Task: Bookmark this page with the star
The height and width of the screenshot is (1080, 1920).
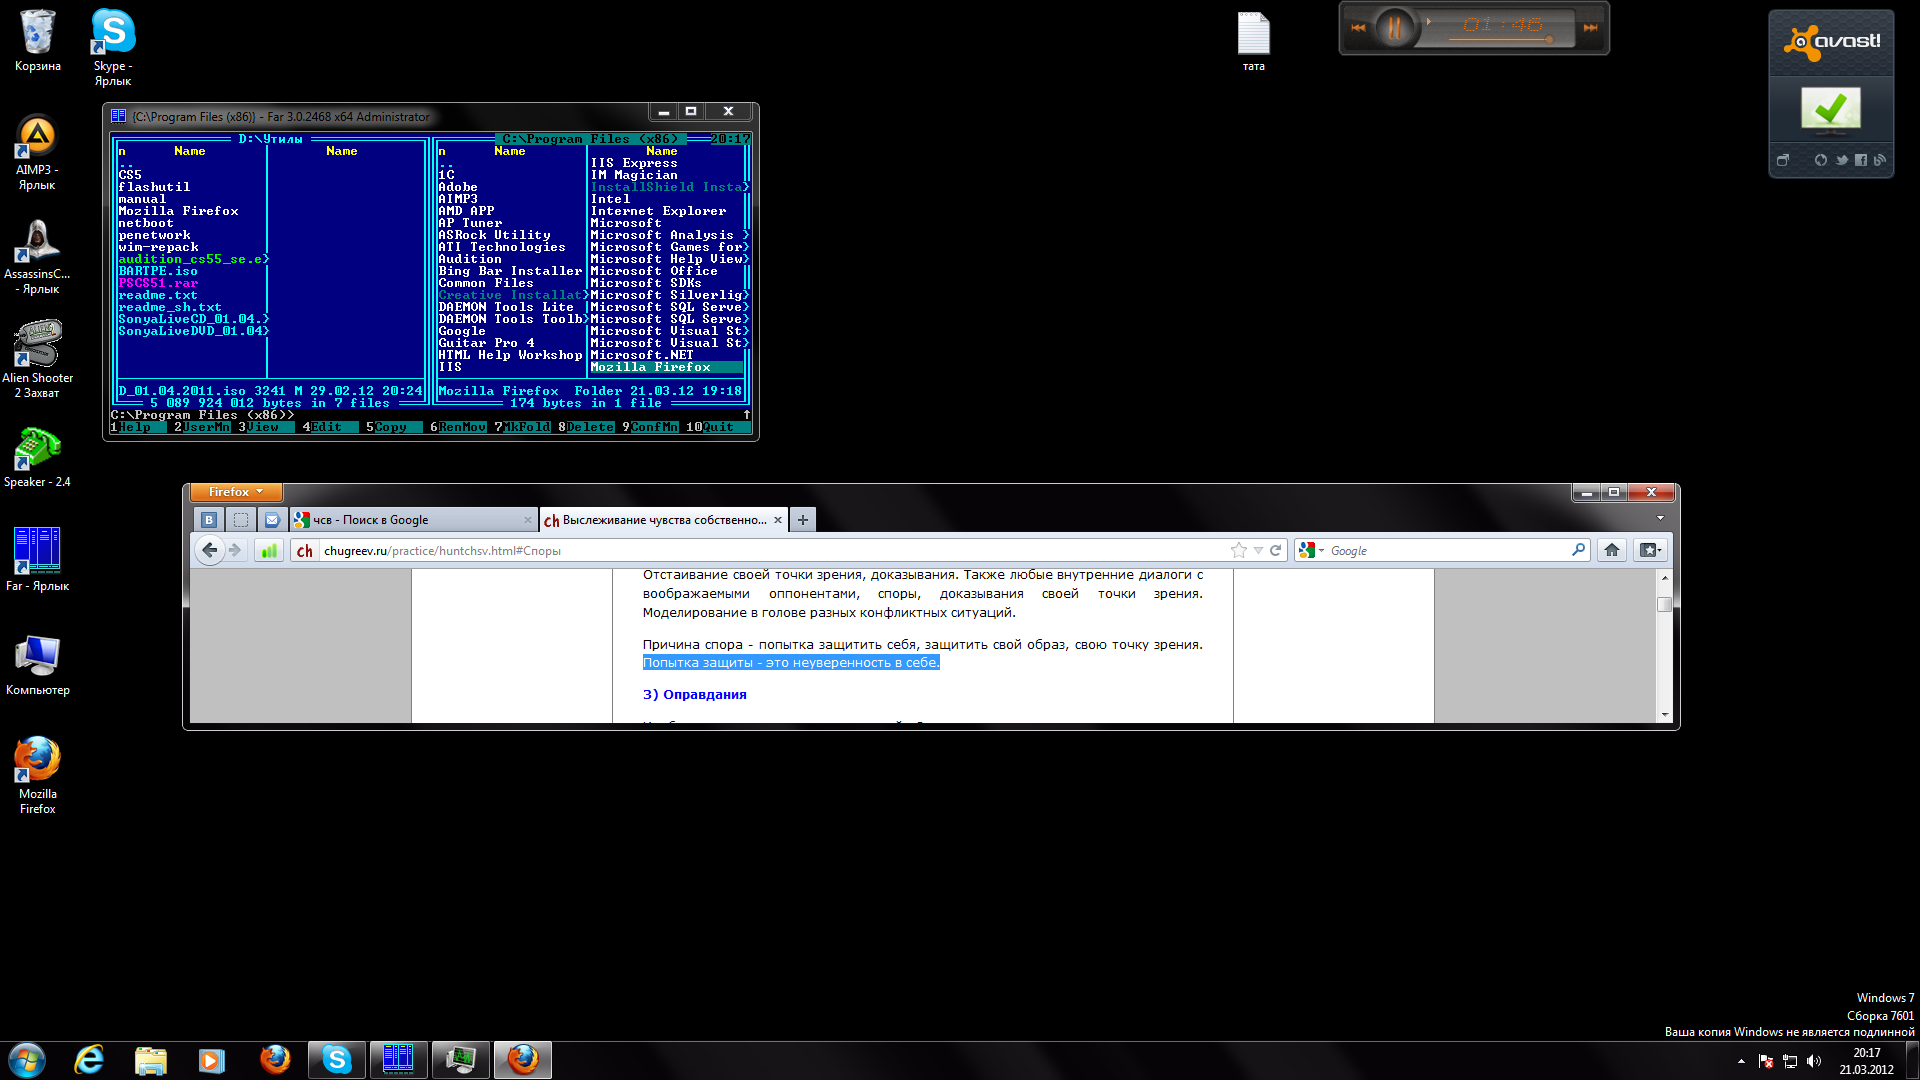Action: pyautogui.click(x=1239, y=550)
